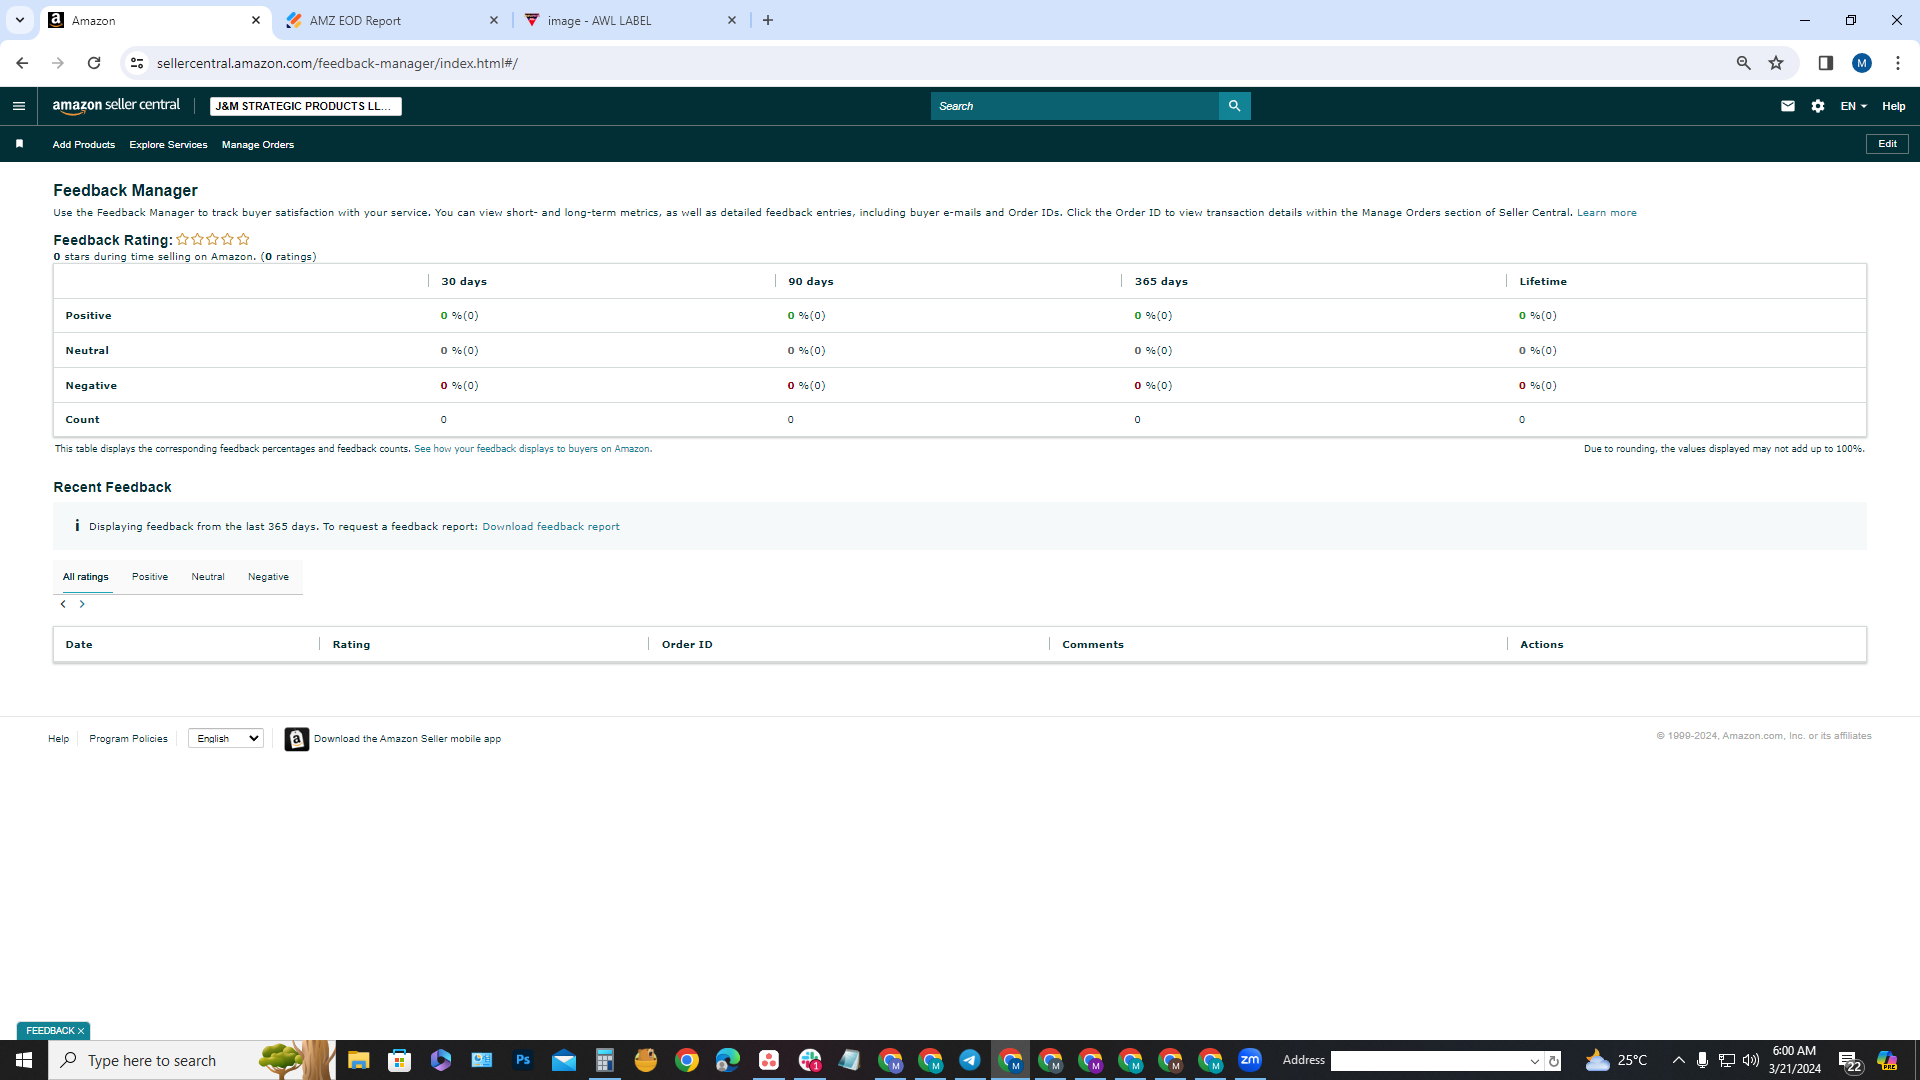Open Telegram from the taskbar

click(x=969, y=1060)
